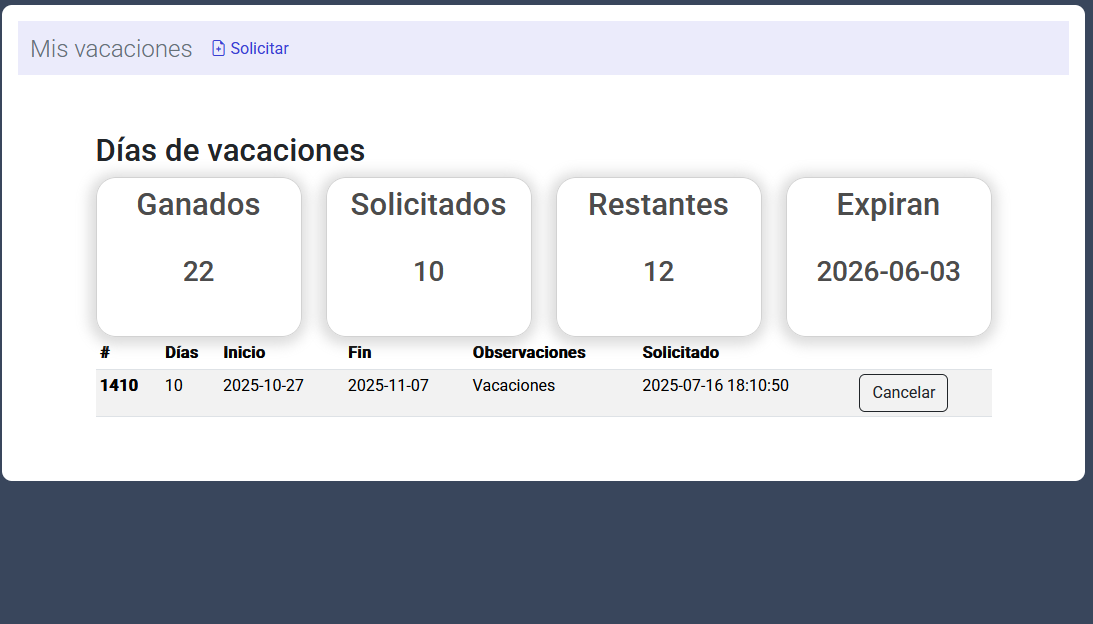The height and width of the screenshot is (624, 1093).
Task: Click the new-document icon beside Solicitar
Action: click(x=218, y=48)
